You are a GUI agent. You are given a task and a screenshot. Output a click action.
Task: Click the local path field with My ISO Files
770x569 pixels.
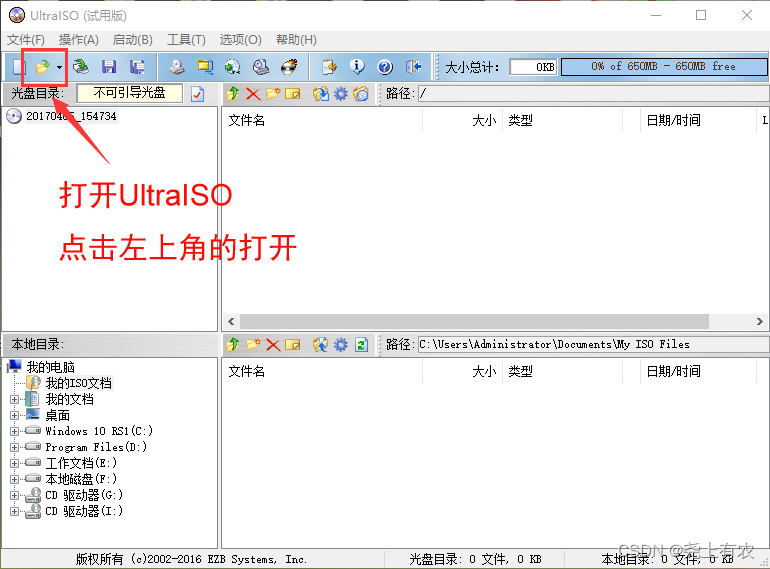593,345
